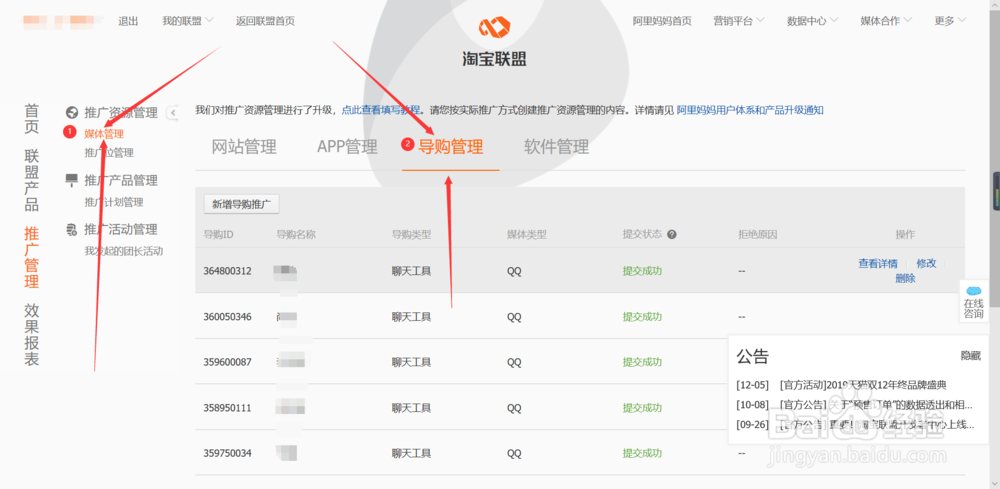Click the 推广资源管理 section heading
Screen dimensions: 1000x489
121,113
